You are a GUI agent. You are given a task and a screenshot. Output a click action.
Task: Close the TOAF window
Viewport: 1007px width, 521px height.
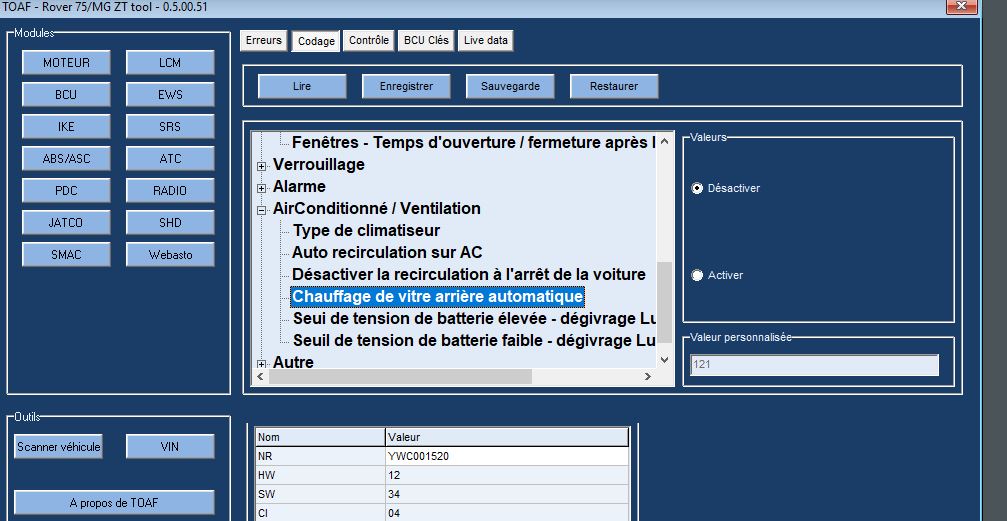pyautogui.click(x=961, y=5)
